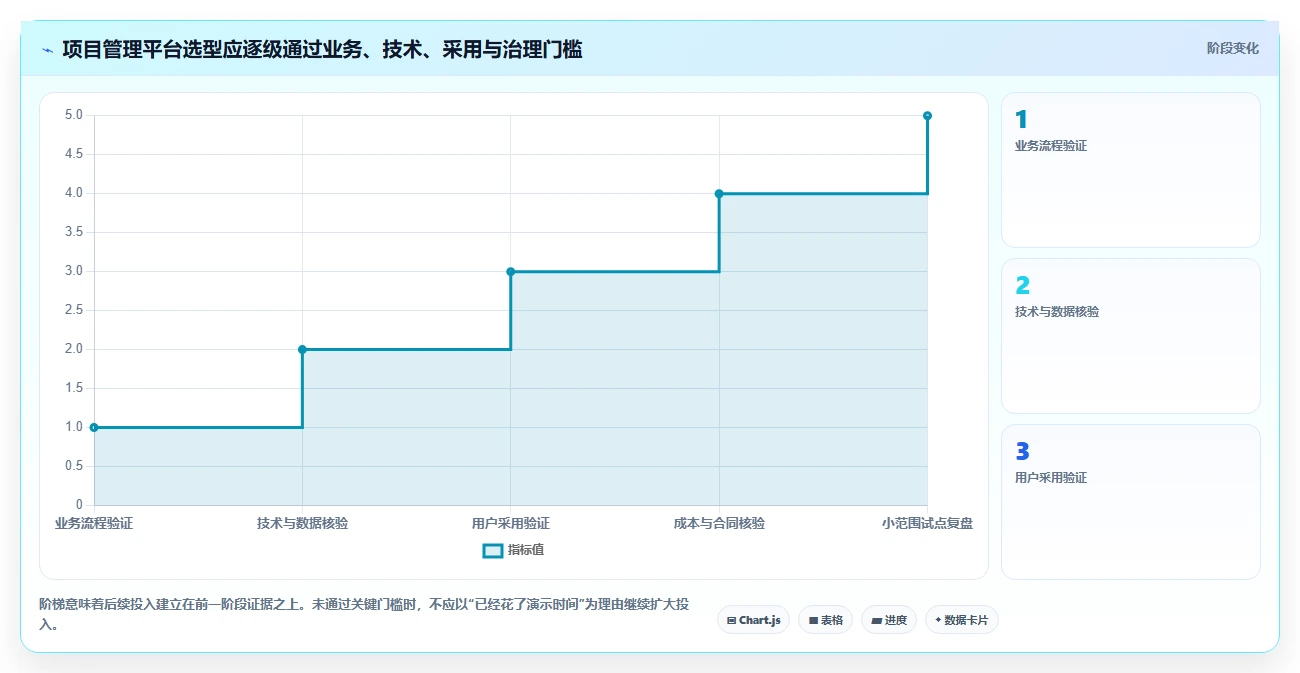Click y-axis value 3.5
The height and width of the screenshot is (673, 1300).
pos(74,232)
